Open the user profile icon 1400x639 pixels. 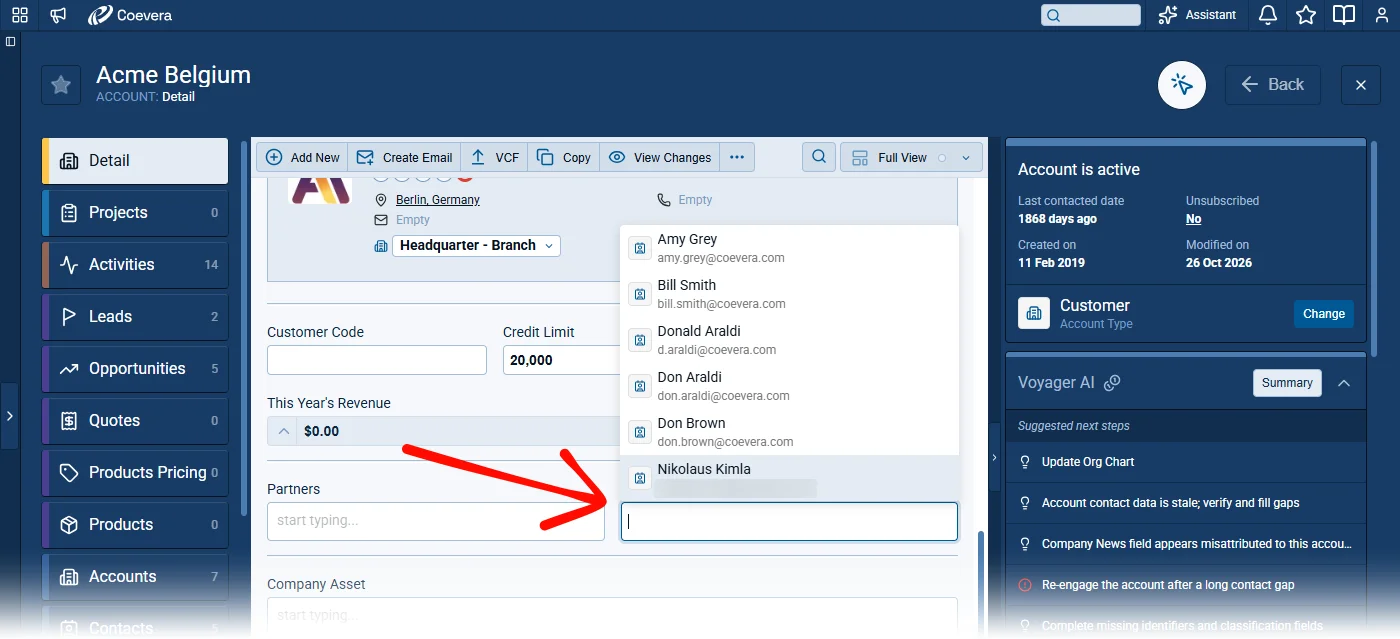(x=1382, y=15)
